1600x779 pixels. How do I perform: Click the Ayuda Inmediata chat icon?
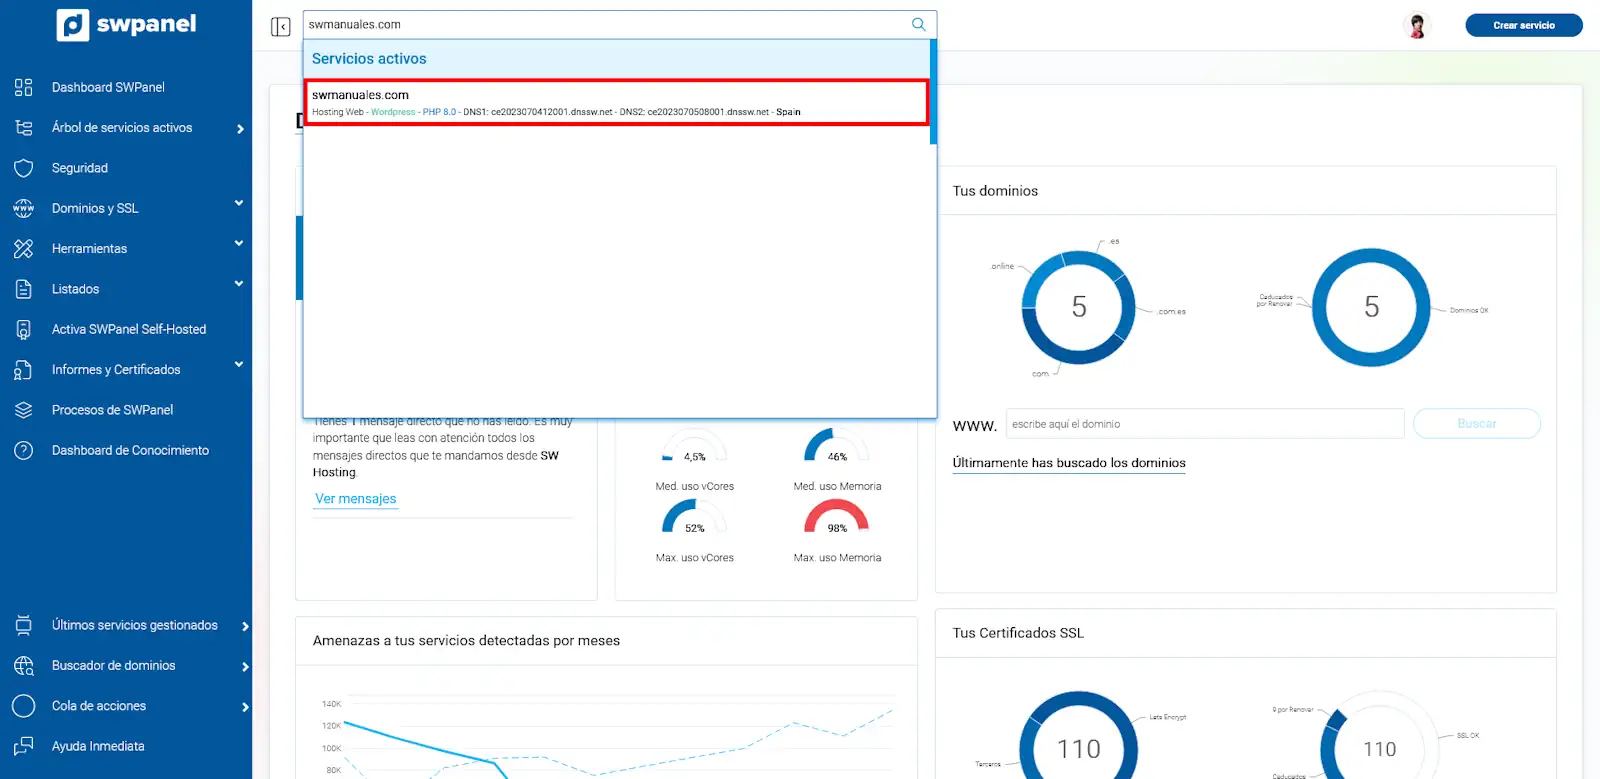[x=24, y=747]
